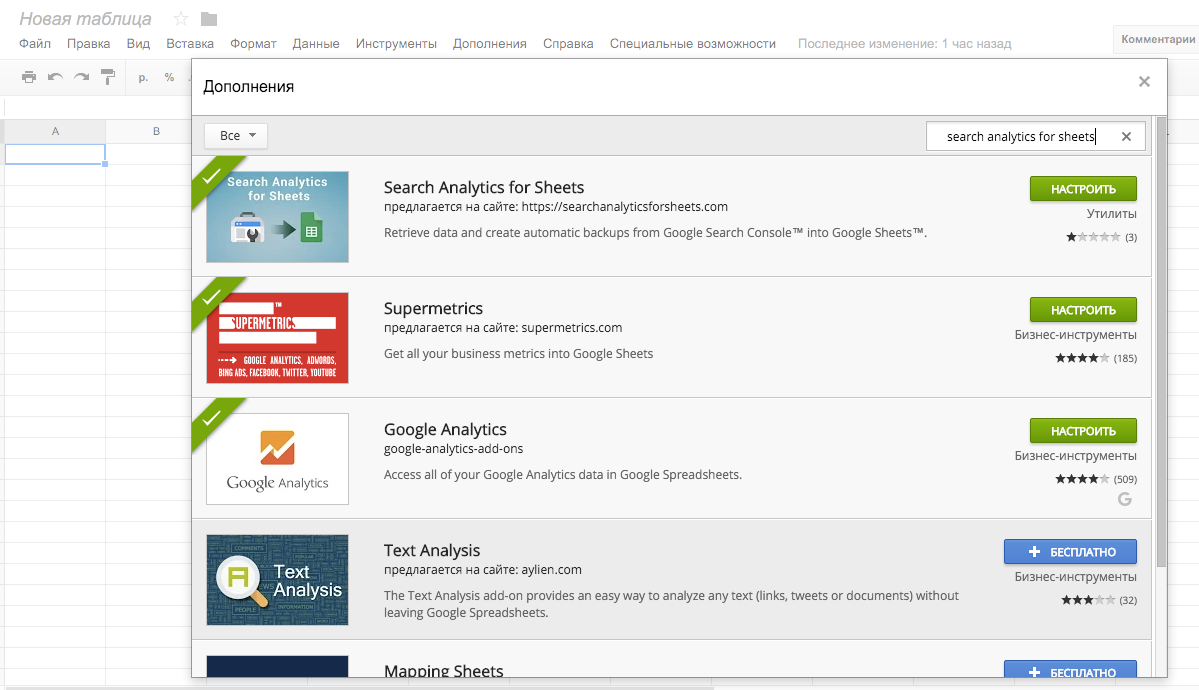Open the Комментарии button
The height and width of the screenshot is (690, 1199).
click(x=1157, y=39)
